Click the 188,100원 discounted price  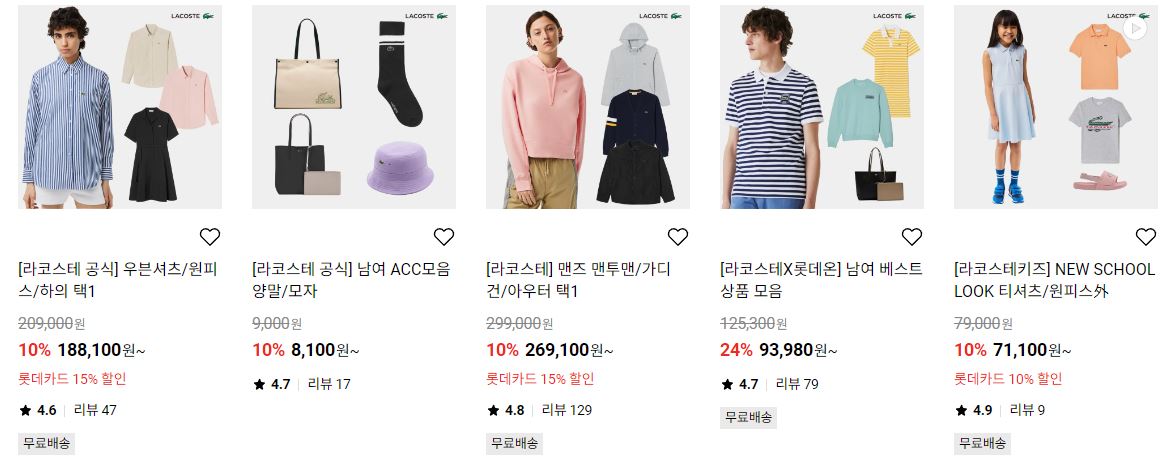101,350
